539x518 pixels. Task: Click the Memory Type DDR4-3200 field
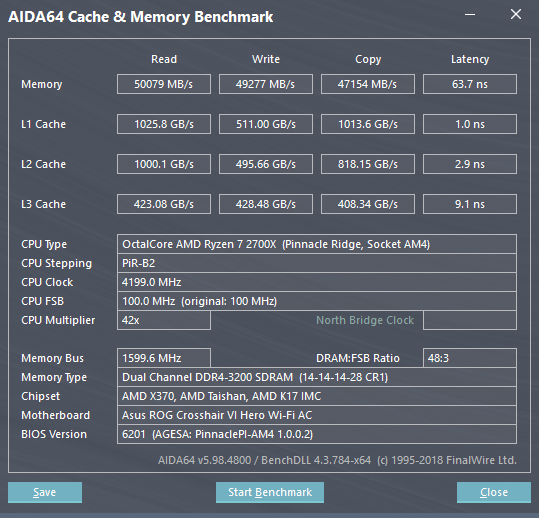click(317, 377)
